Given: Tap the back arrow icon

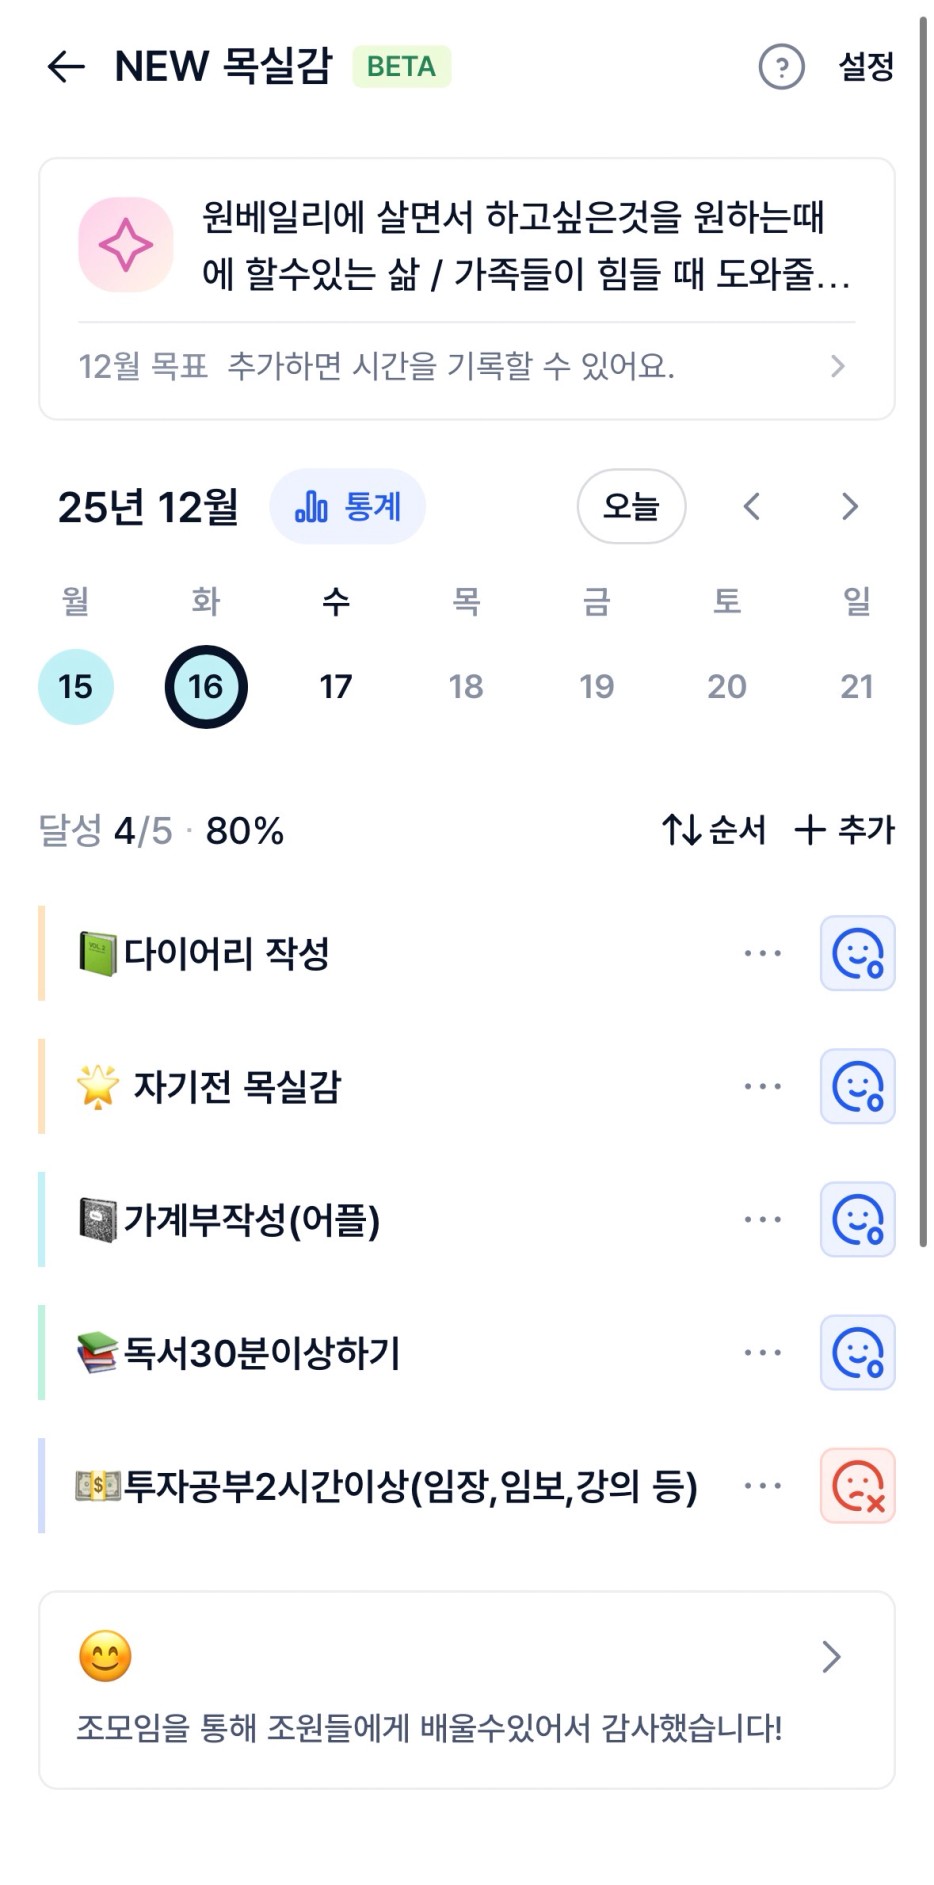Looking at the screenshot, I should [66, 67].
